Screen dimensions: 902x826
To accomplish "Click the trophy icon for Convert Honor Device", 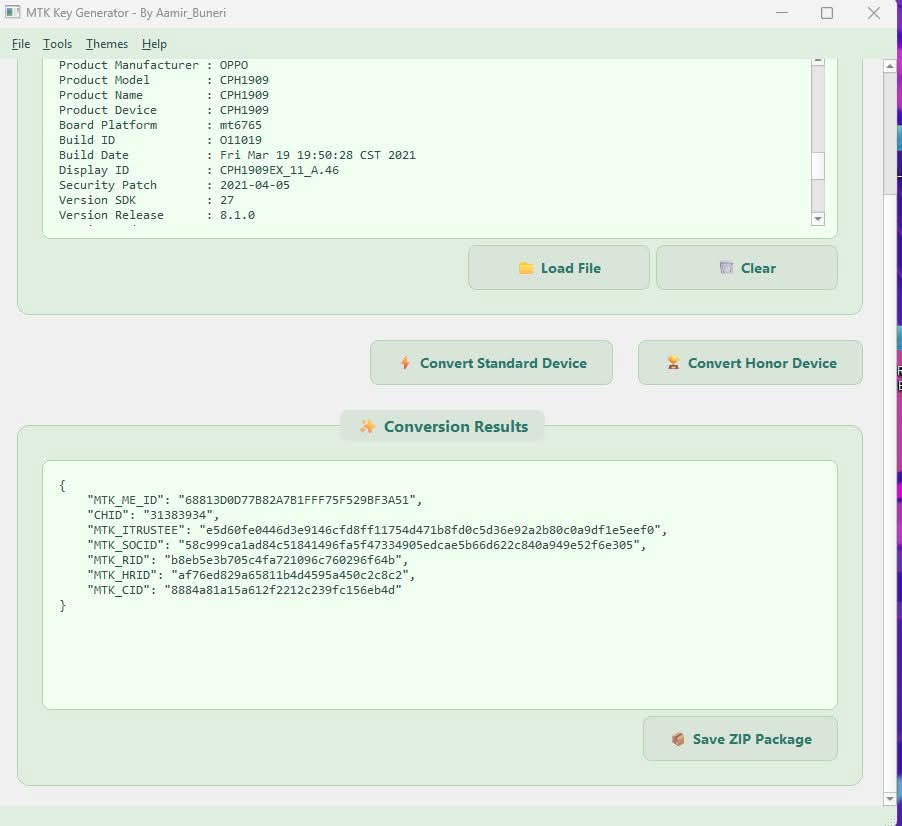I will 673,363.
